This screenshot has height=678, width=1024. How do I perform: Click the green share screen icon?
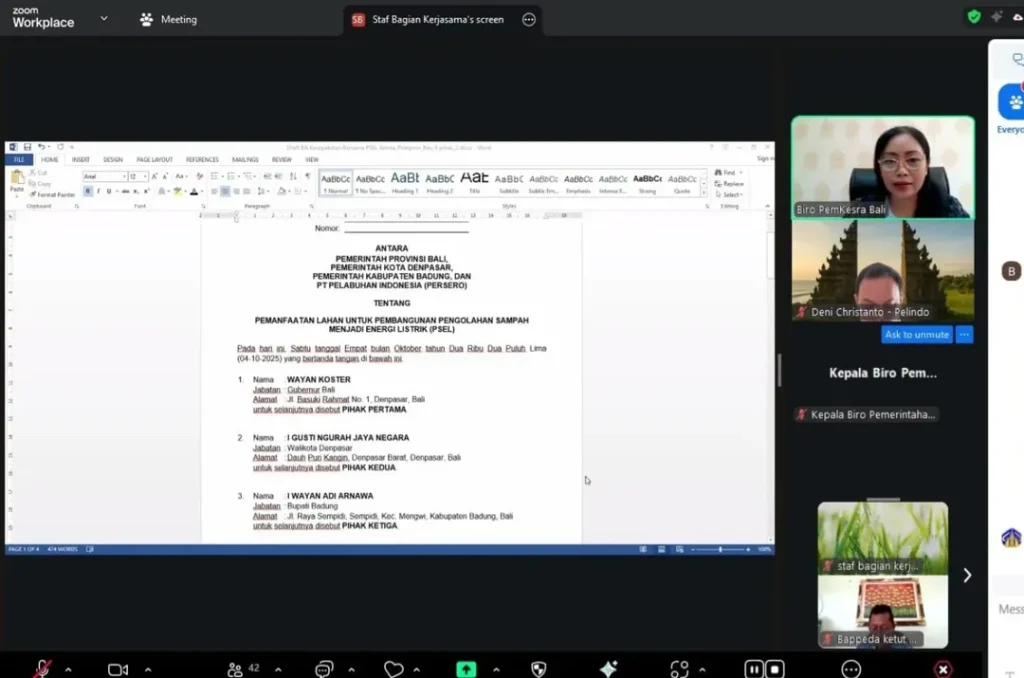466,669
